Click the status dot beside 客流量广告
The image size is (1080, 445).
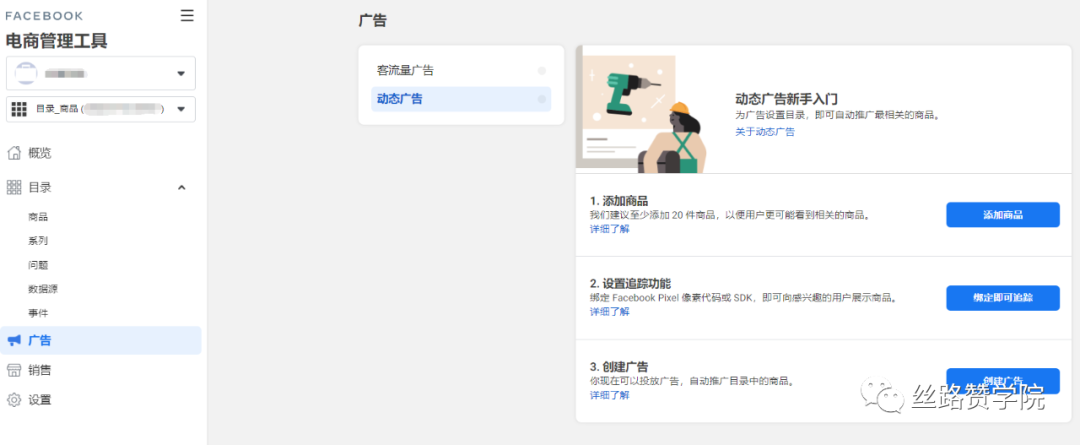541,71
